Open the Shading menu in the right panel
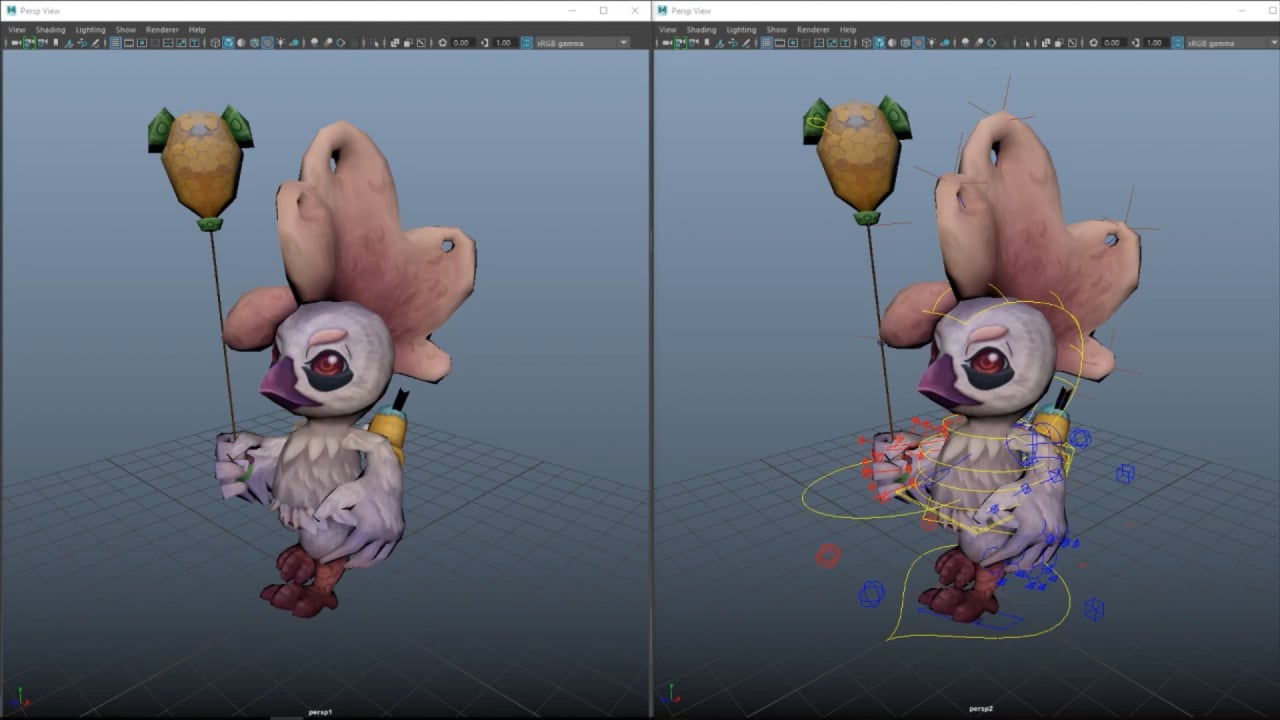1280x720 pixels. [x=701, y=30]
